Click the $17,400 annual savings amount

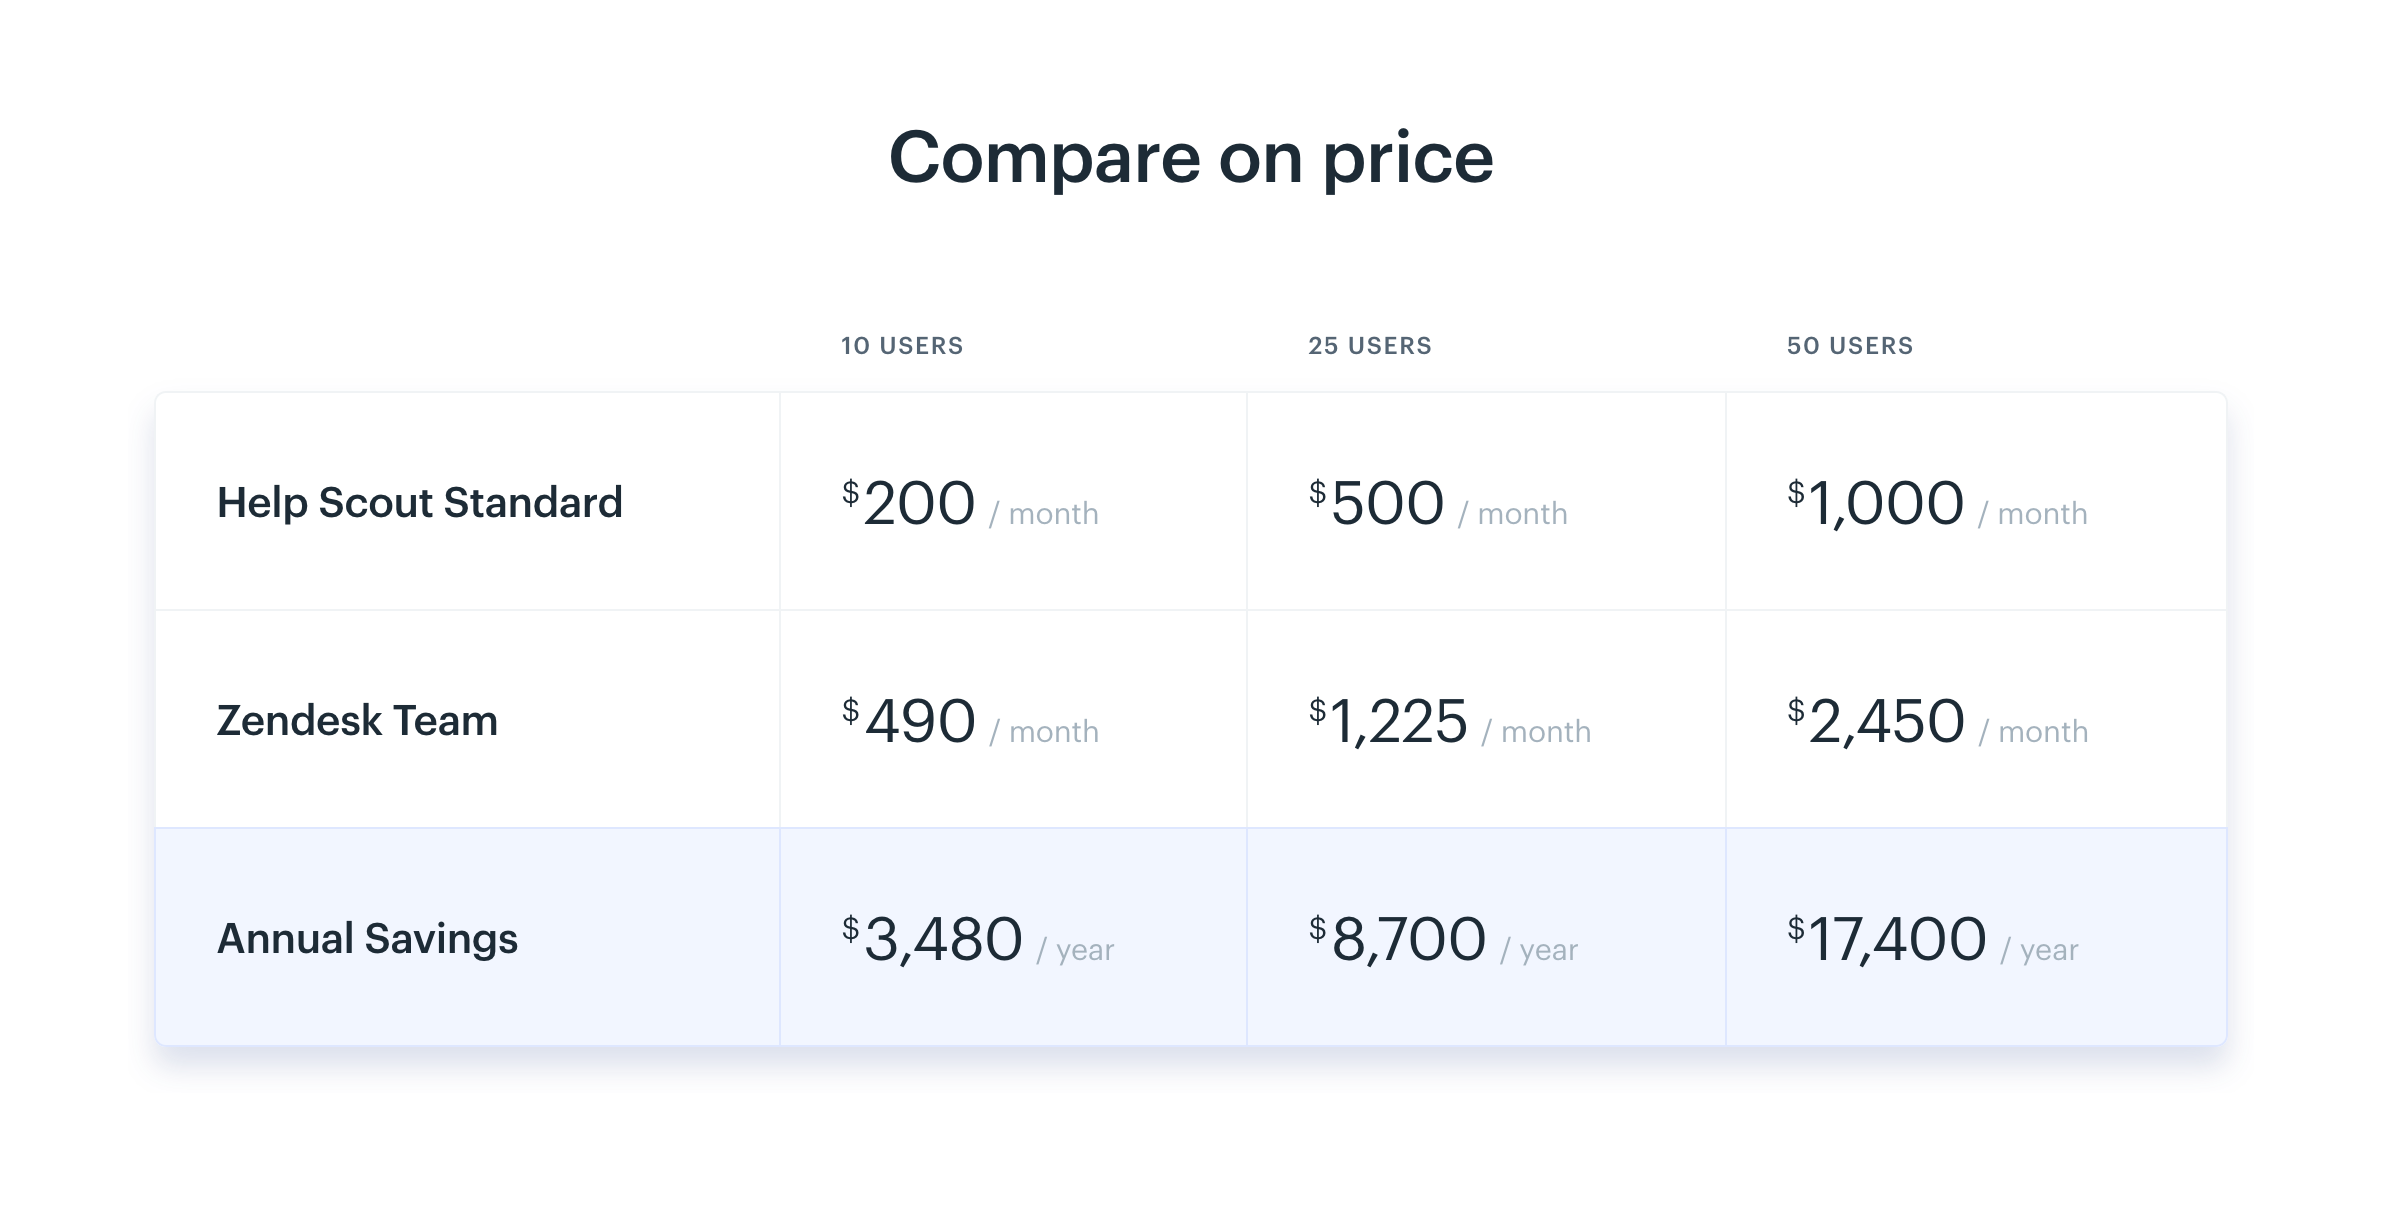pos(1888,938)
